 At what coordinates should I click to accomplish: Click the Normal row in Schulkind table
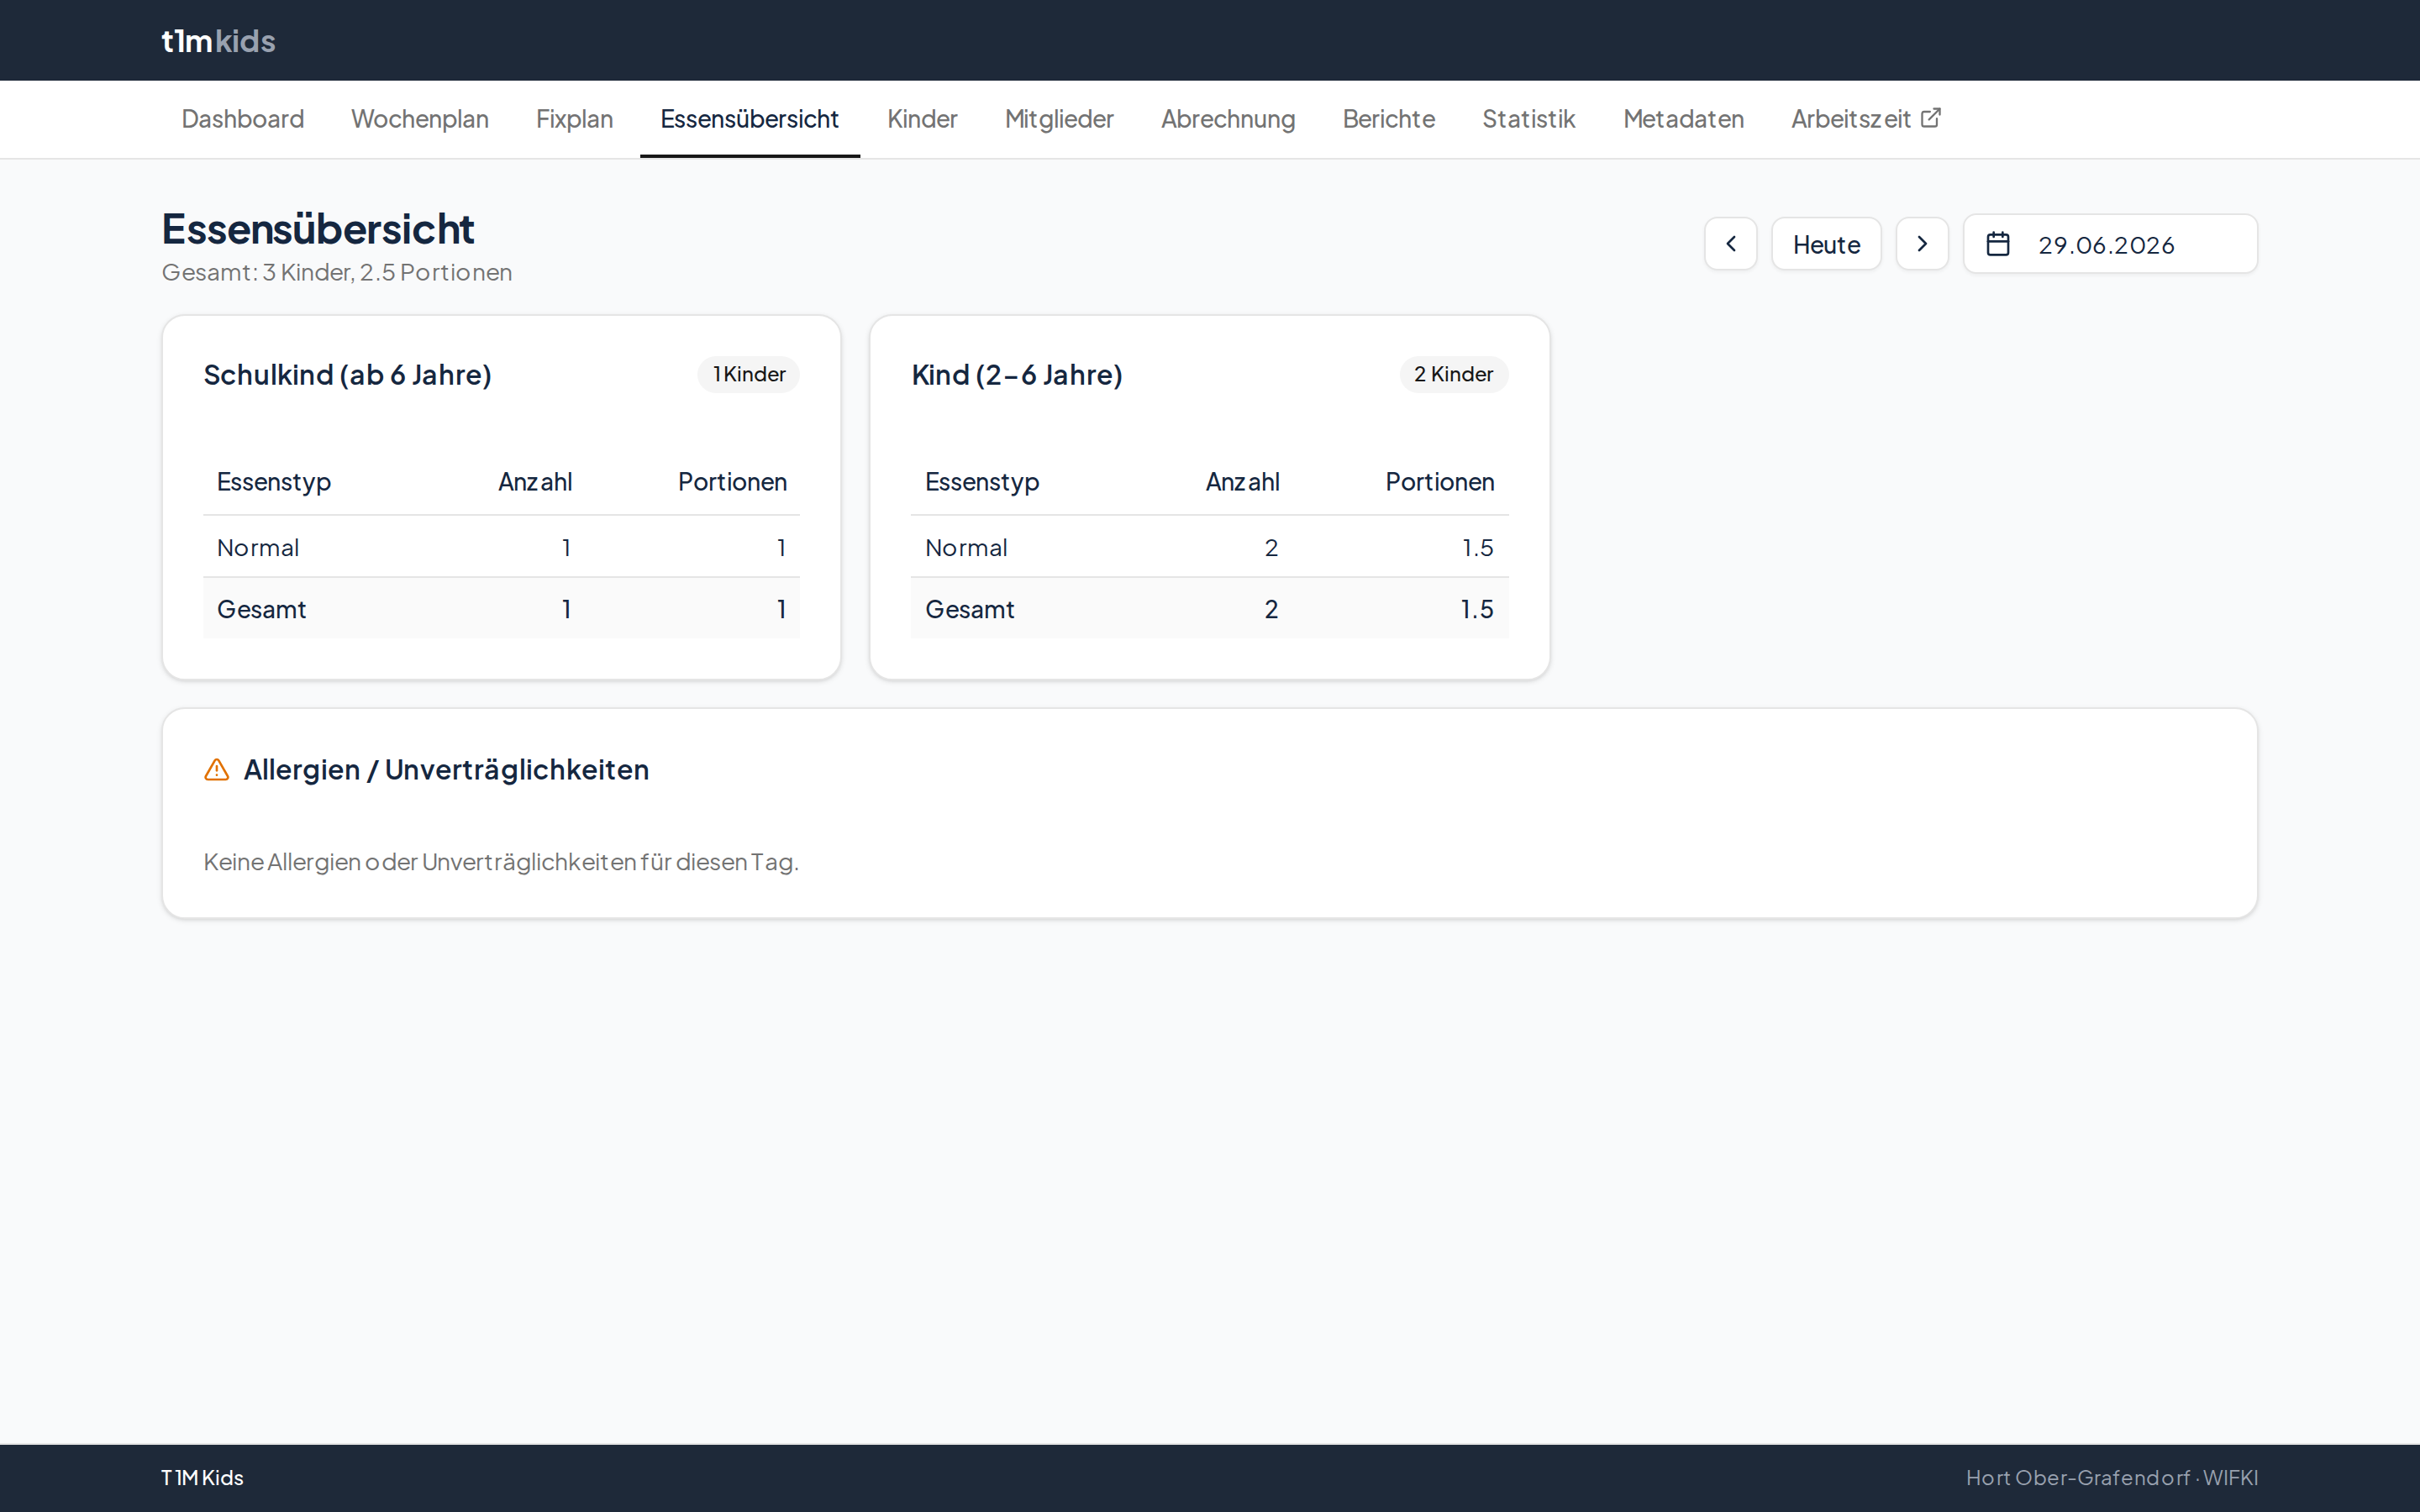click(x=501, y=547)
